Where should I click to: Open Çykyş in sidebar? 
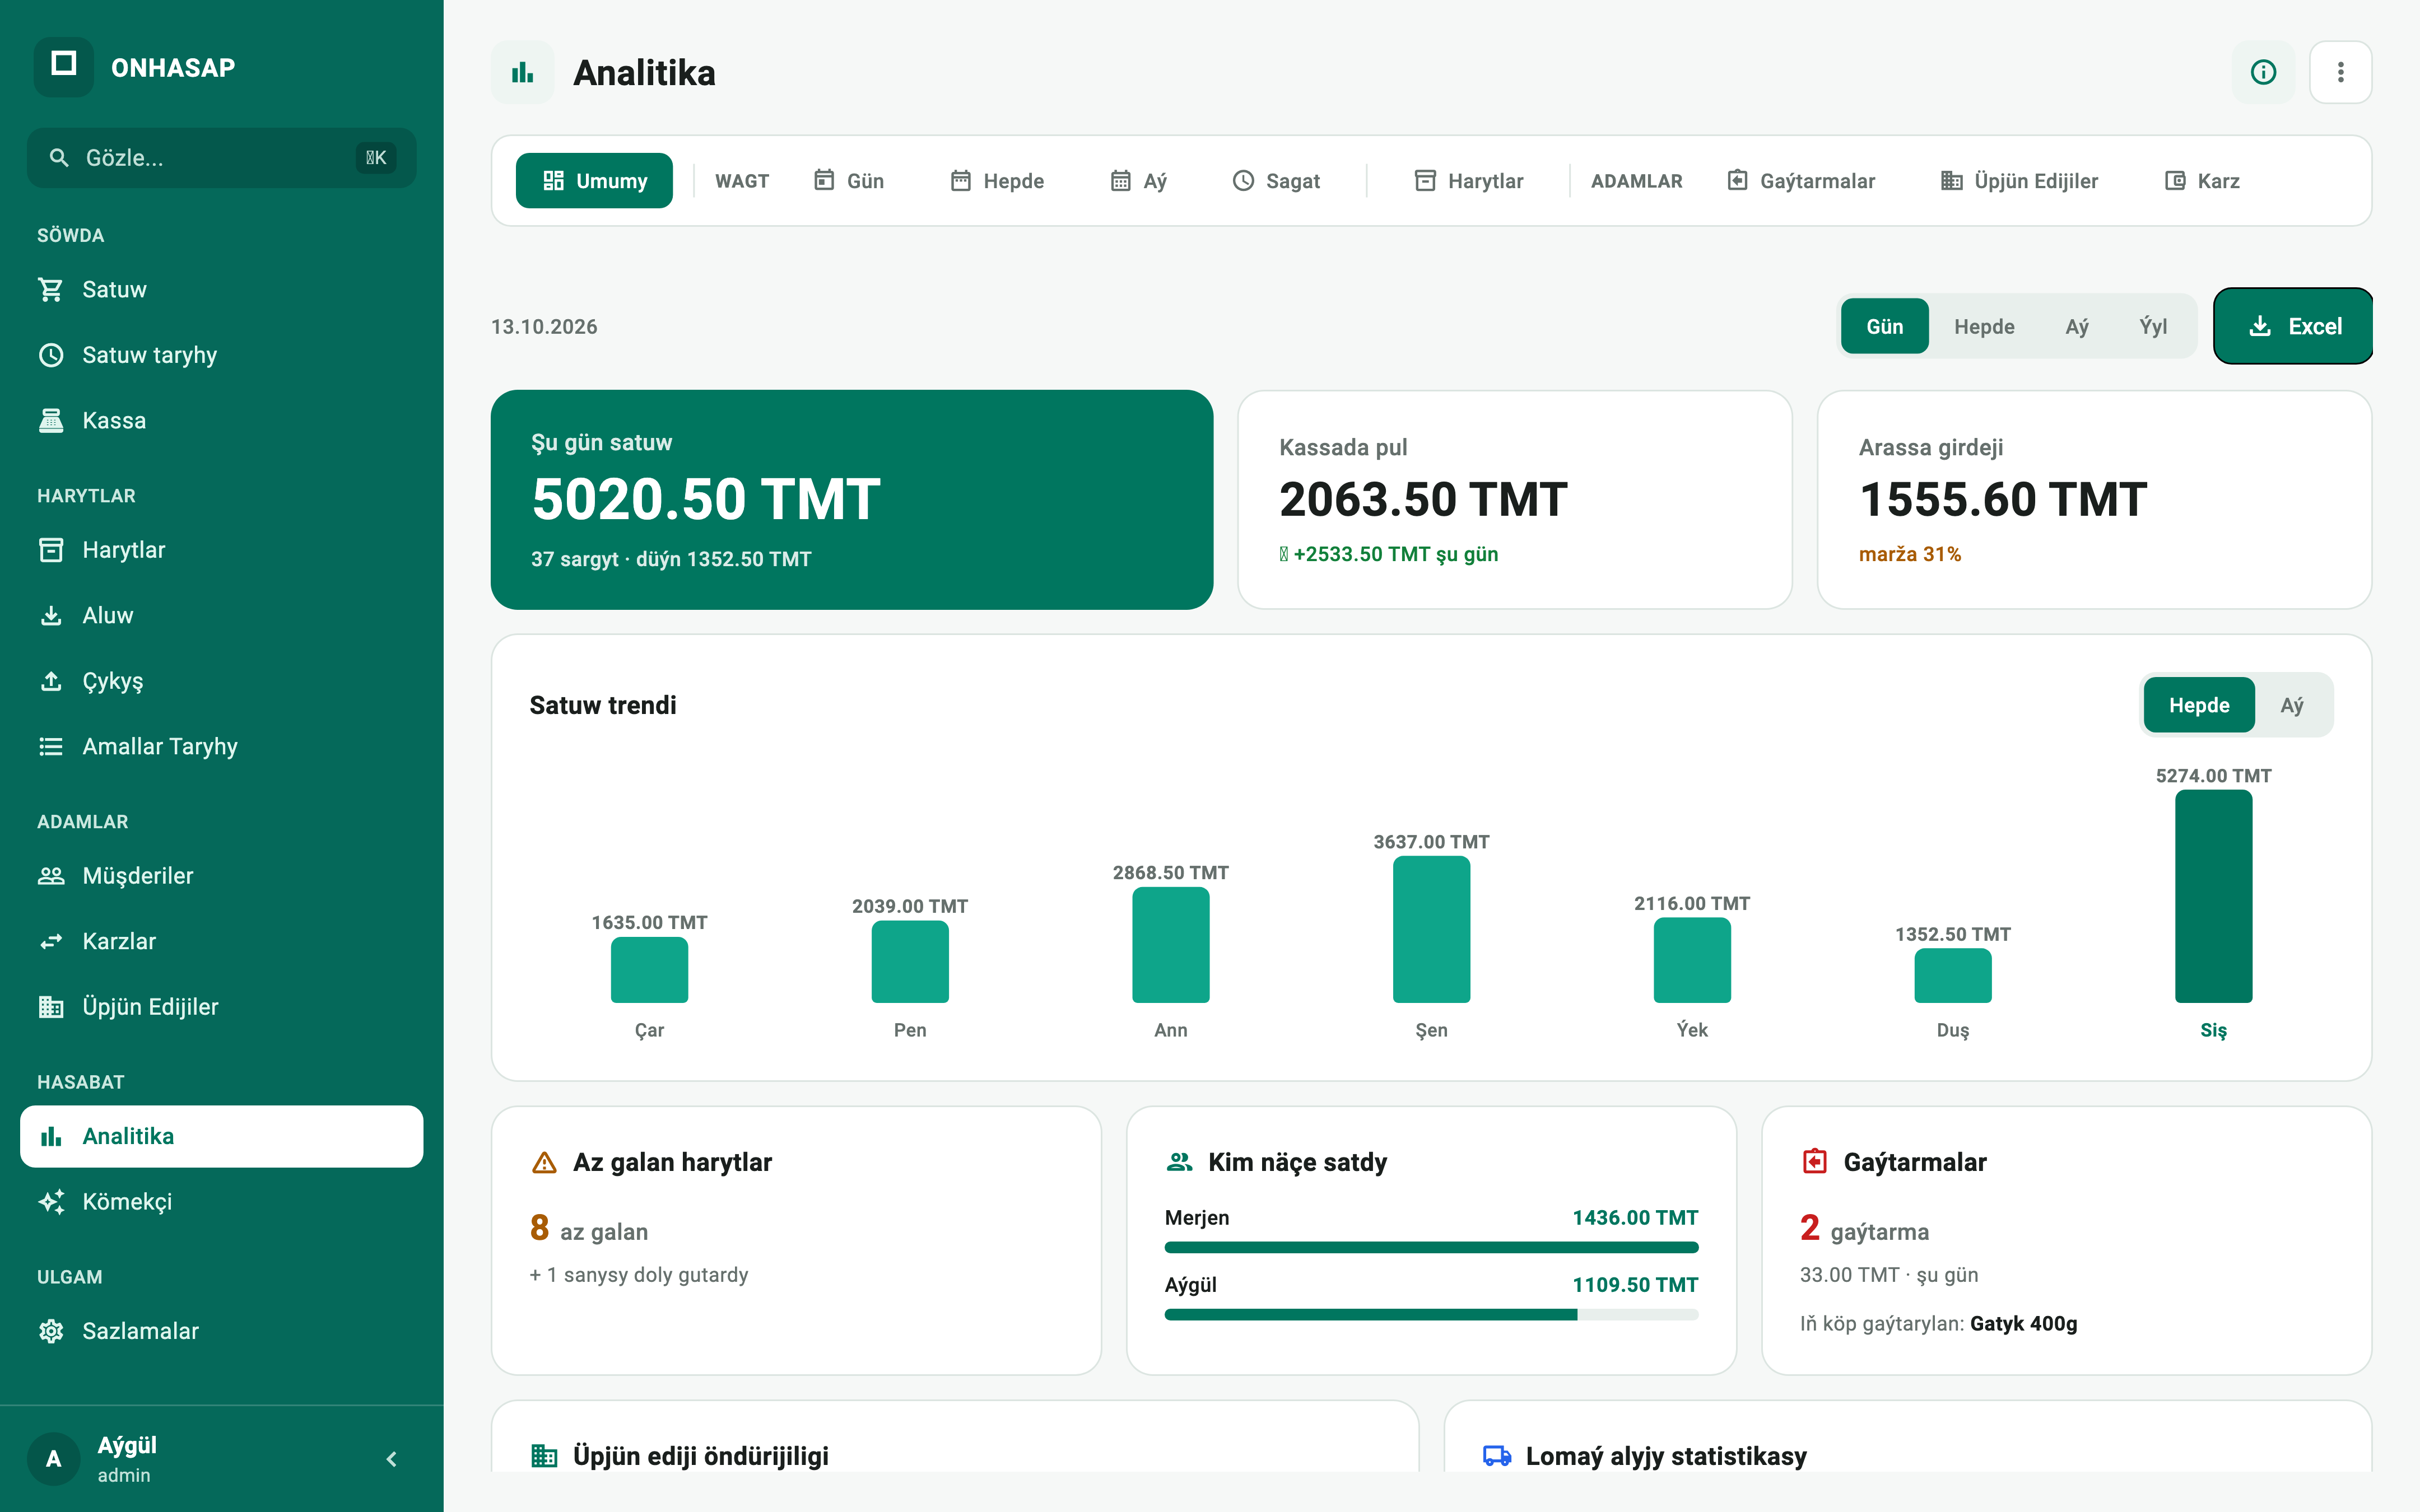(x=221, y=681)
